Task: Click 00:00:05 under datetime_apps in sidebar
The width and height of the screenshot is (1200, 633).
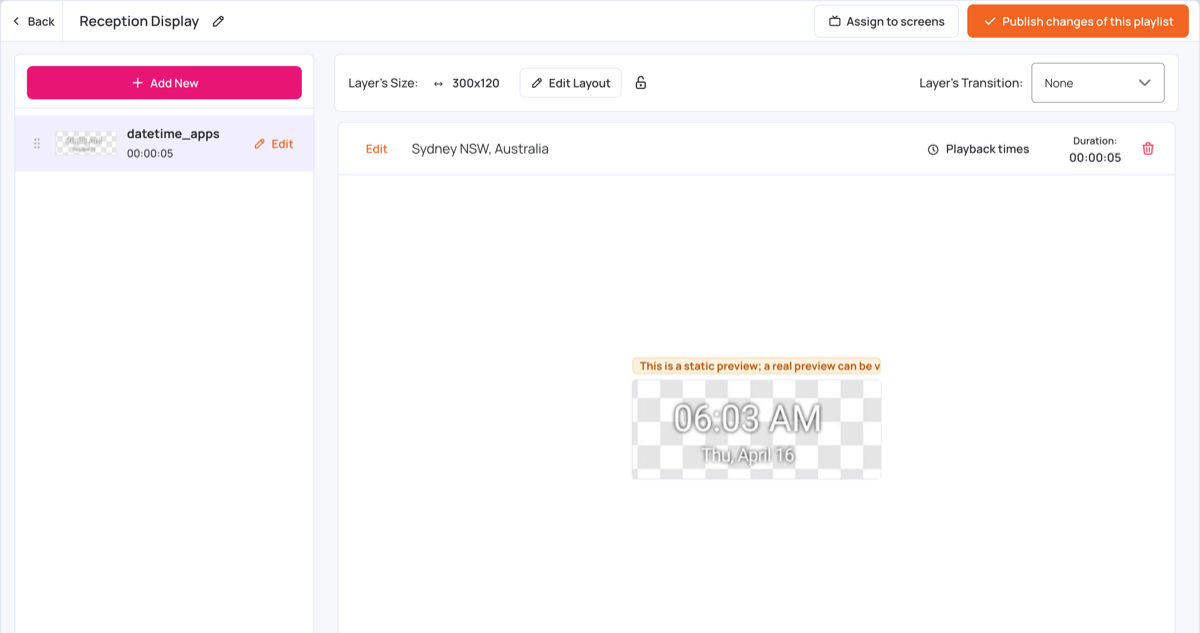Action: [x=150, y=154]
